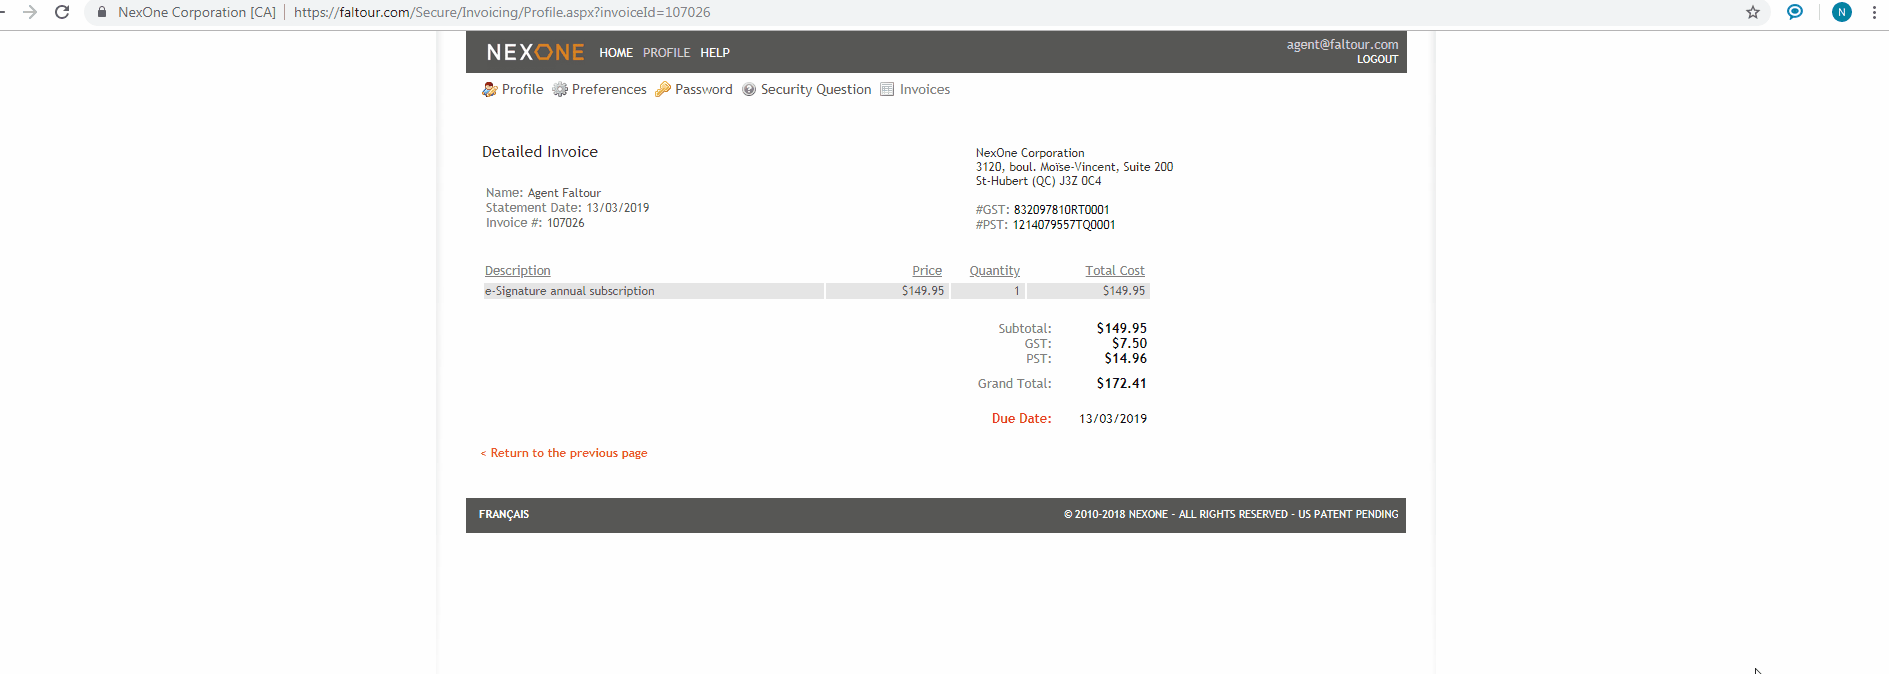Click Return to the previous page
The image size is (1889, 674).
point(564,453)
